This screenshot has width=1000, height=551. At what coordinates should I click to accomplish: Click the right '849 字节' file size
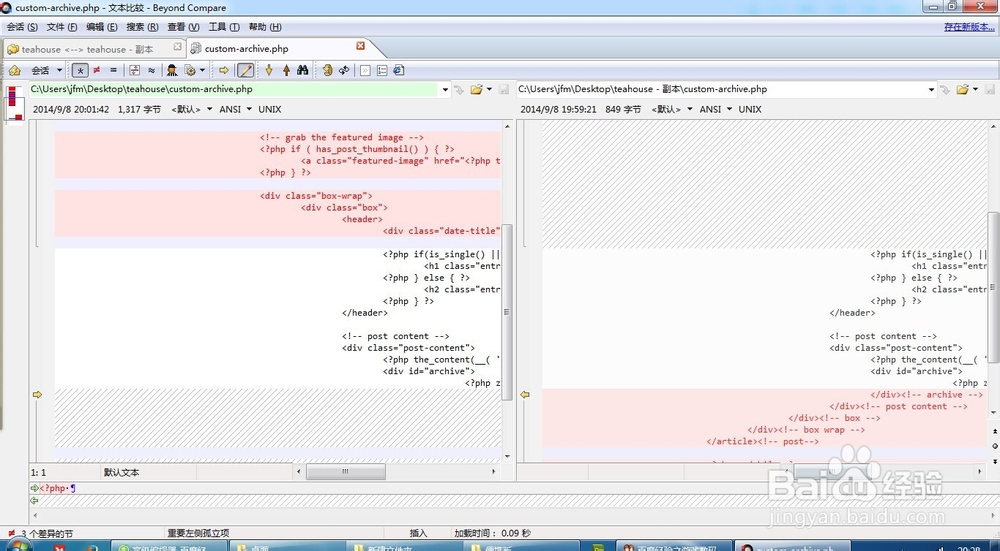pyautogui.click(x=623, y=109)
